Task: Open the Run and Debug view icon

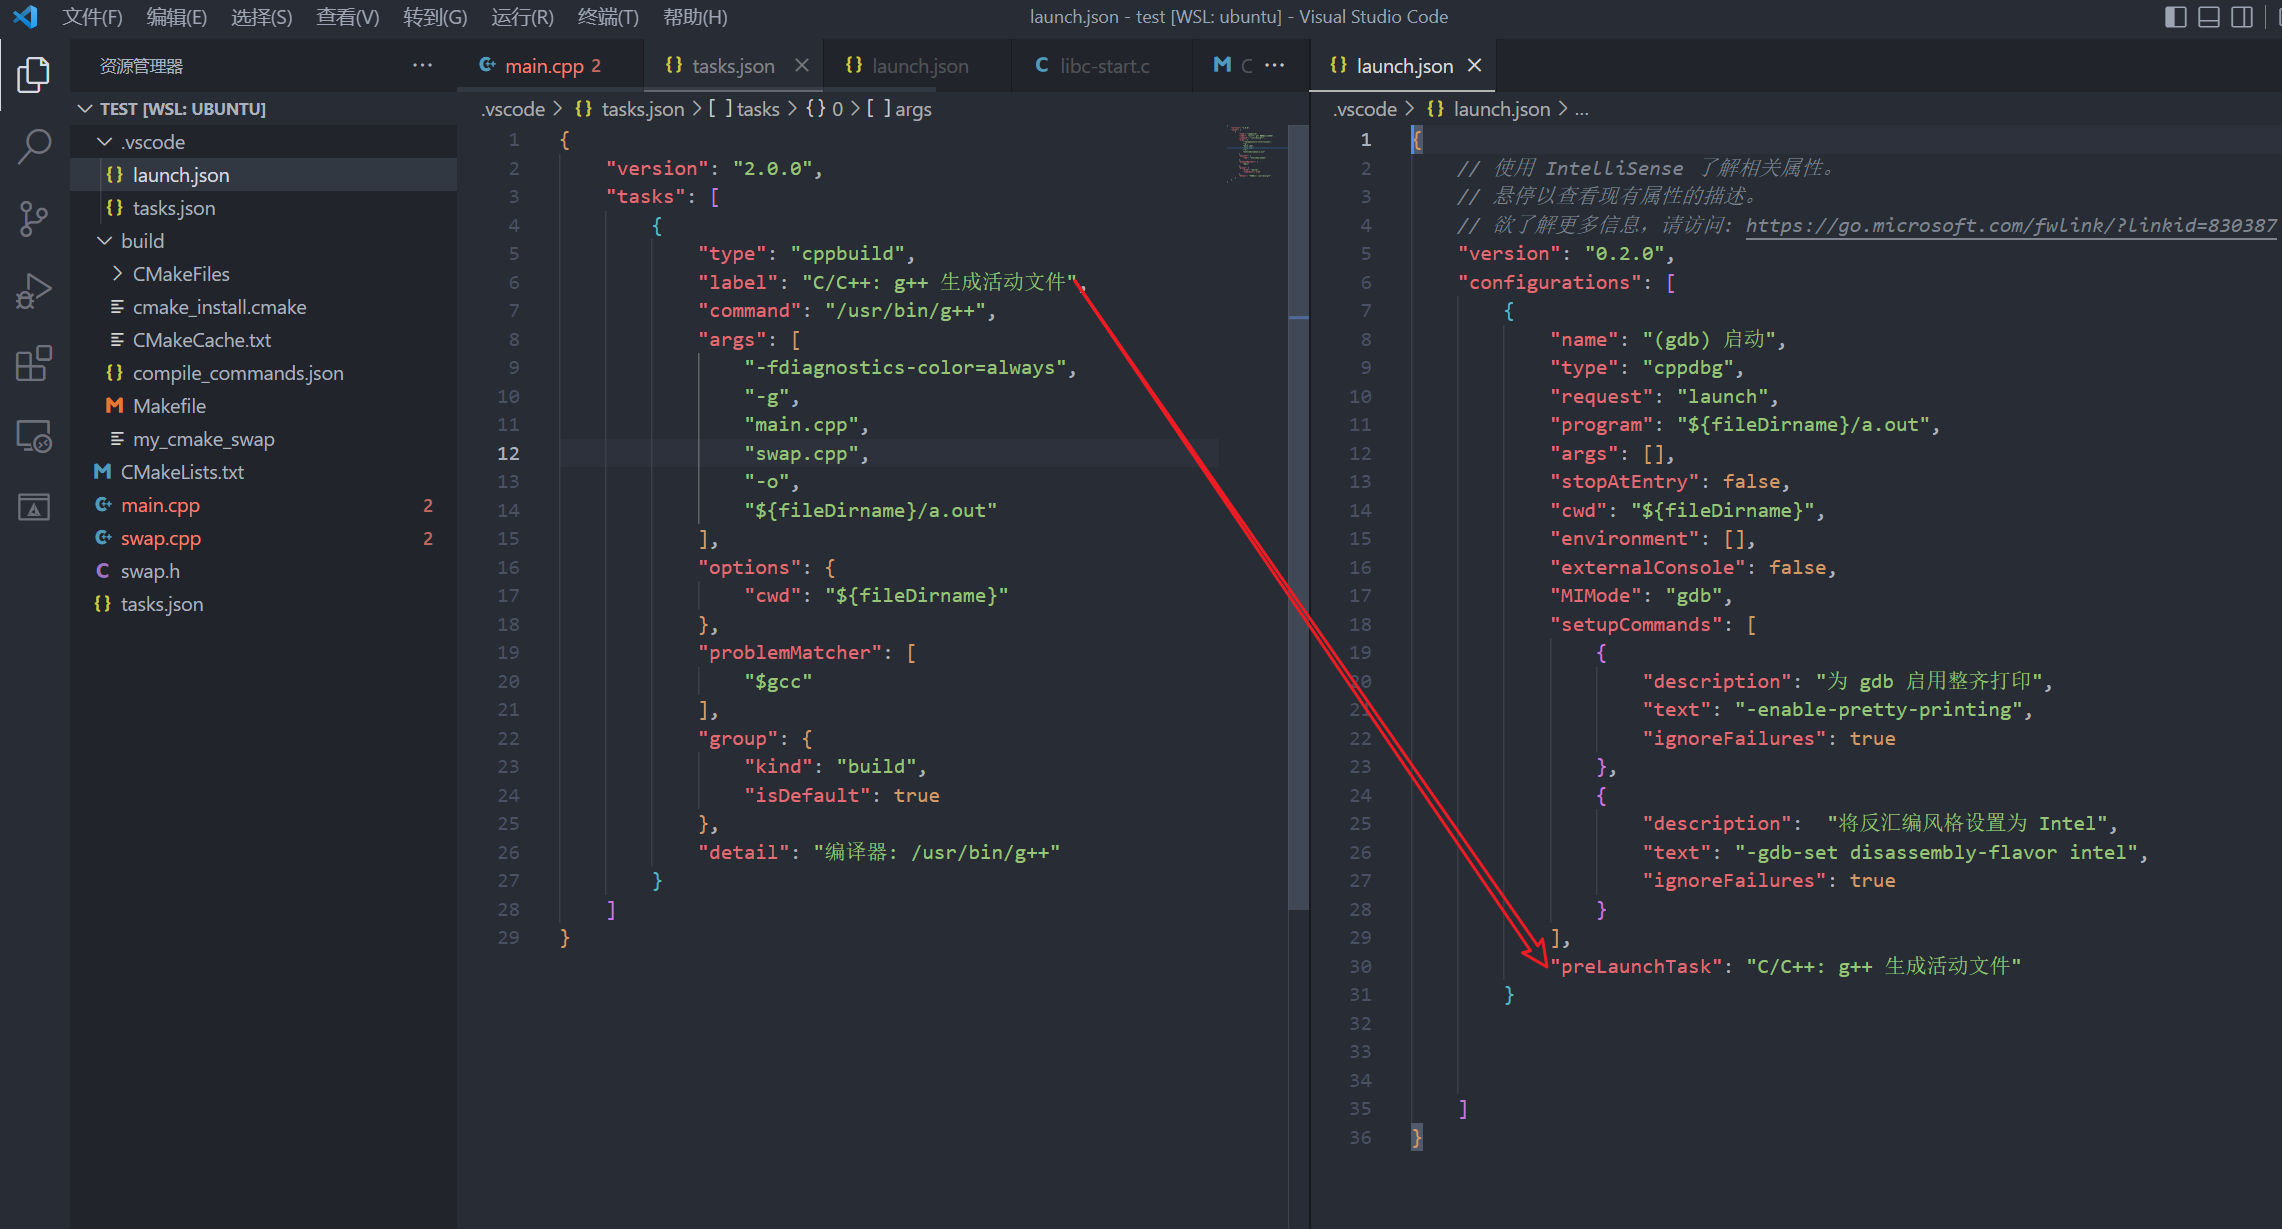Action: point(33,291)
